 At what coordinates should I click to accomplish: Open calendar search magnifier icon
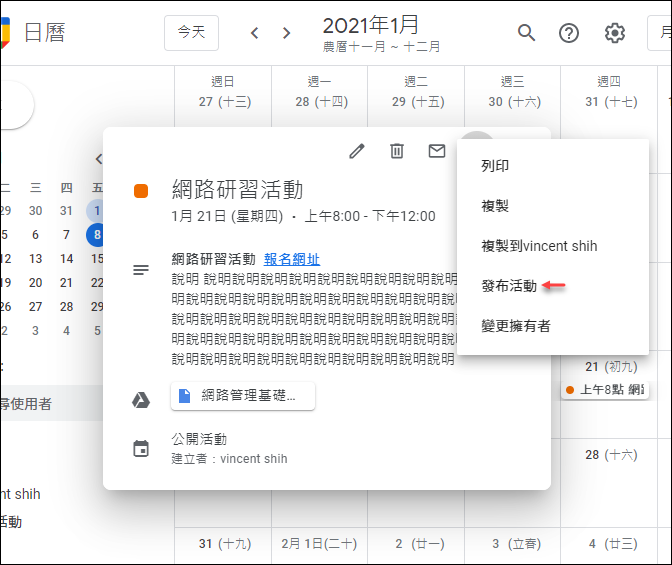coord(526,33)
